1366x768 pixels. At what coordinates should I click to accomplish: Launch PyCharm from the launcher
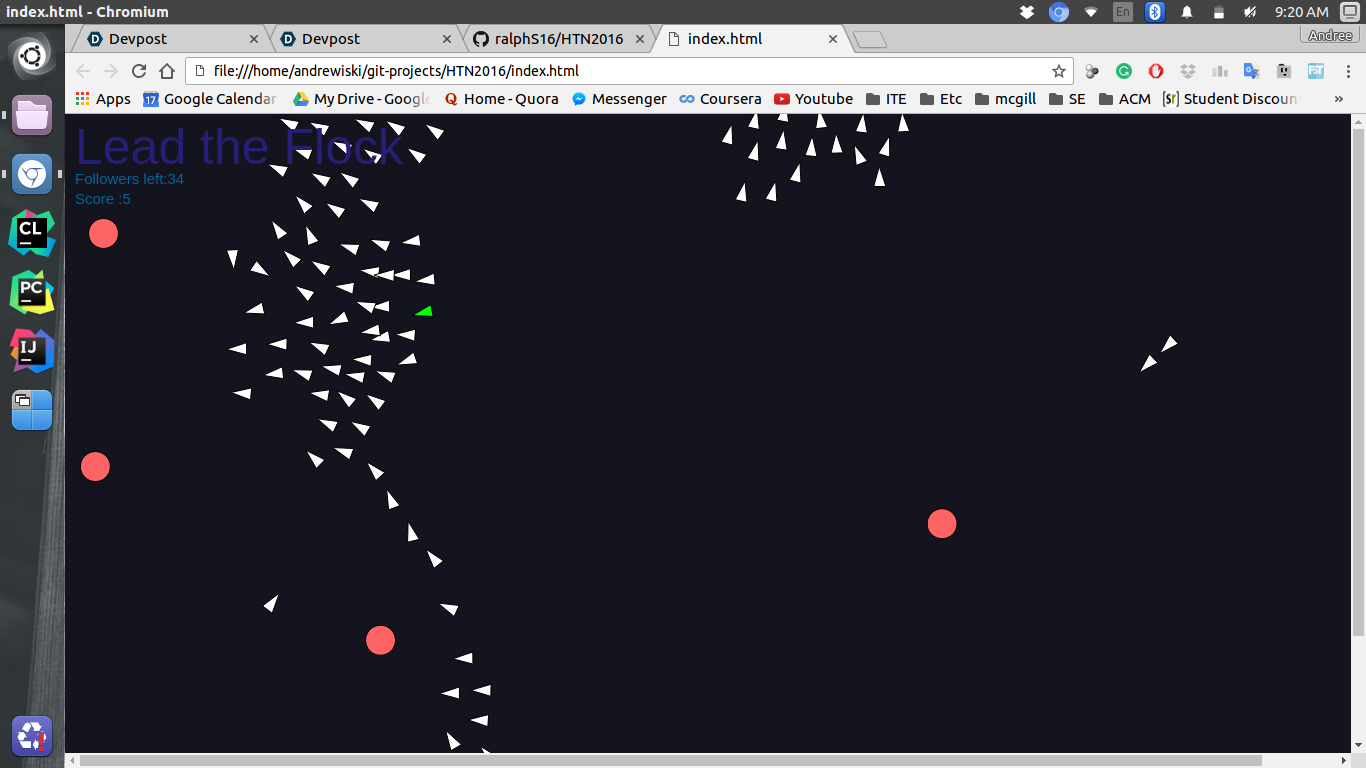(32, 292)
